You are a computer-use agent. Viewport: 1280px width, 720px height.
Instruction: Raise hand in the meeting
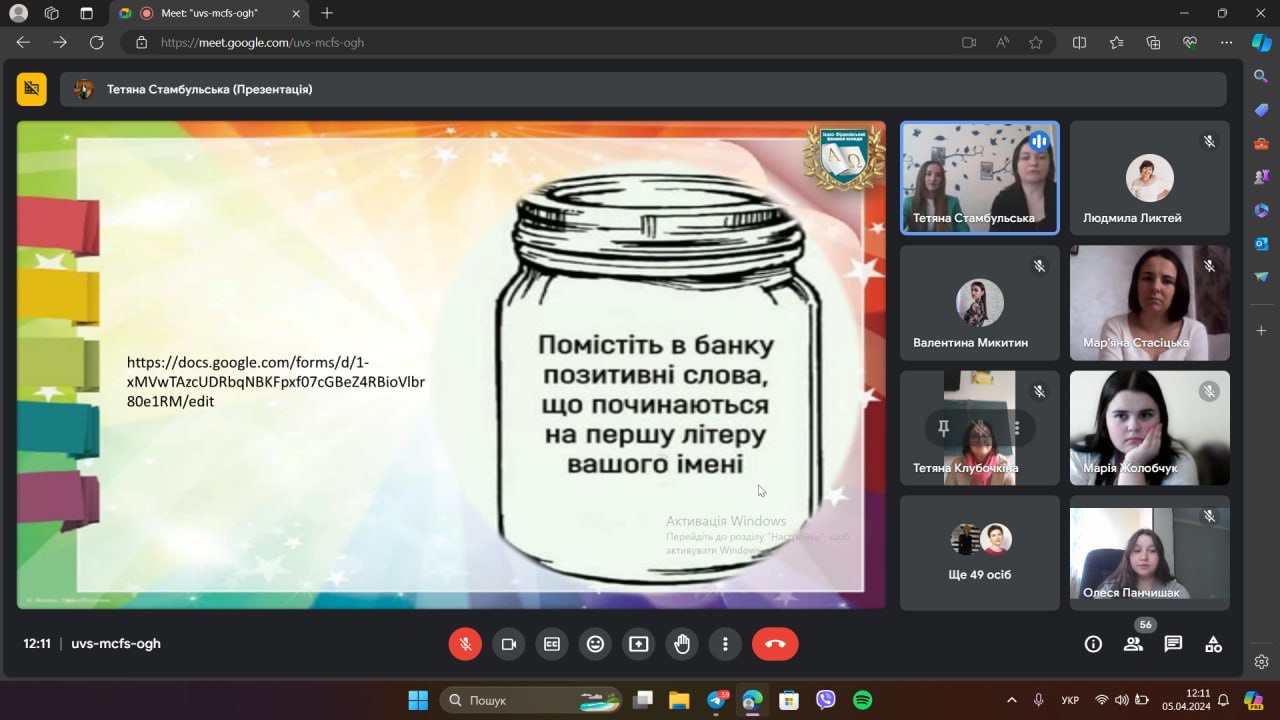click(682, 644)
